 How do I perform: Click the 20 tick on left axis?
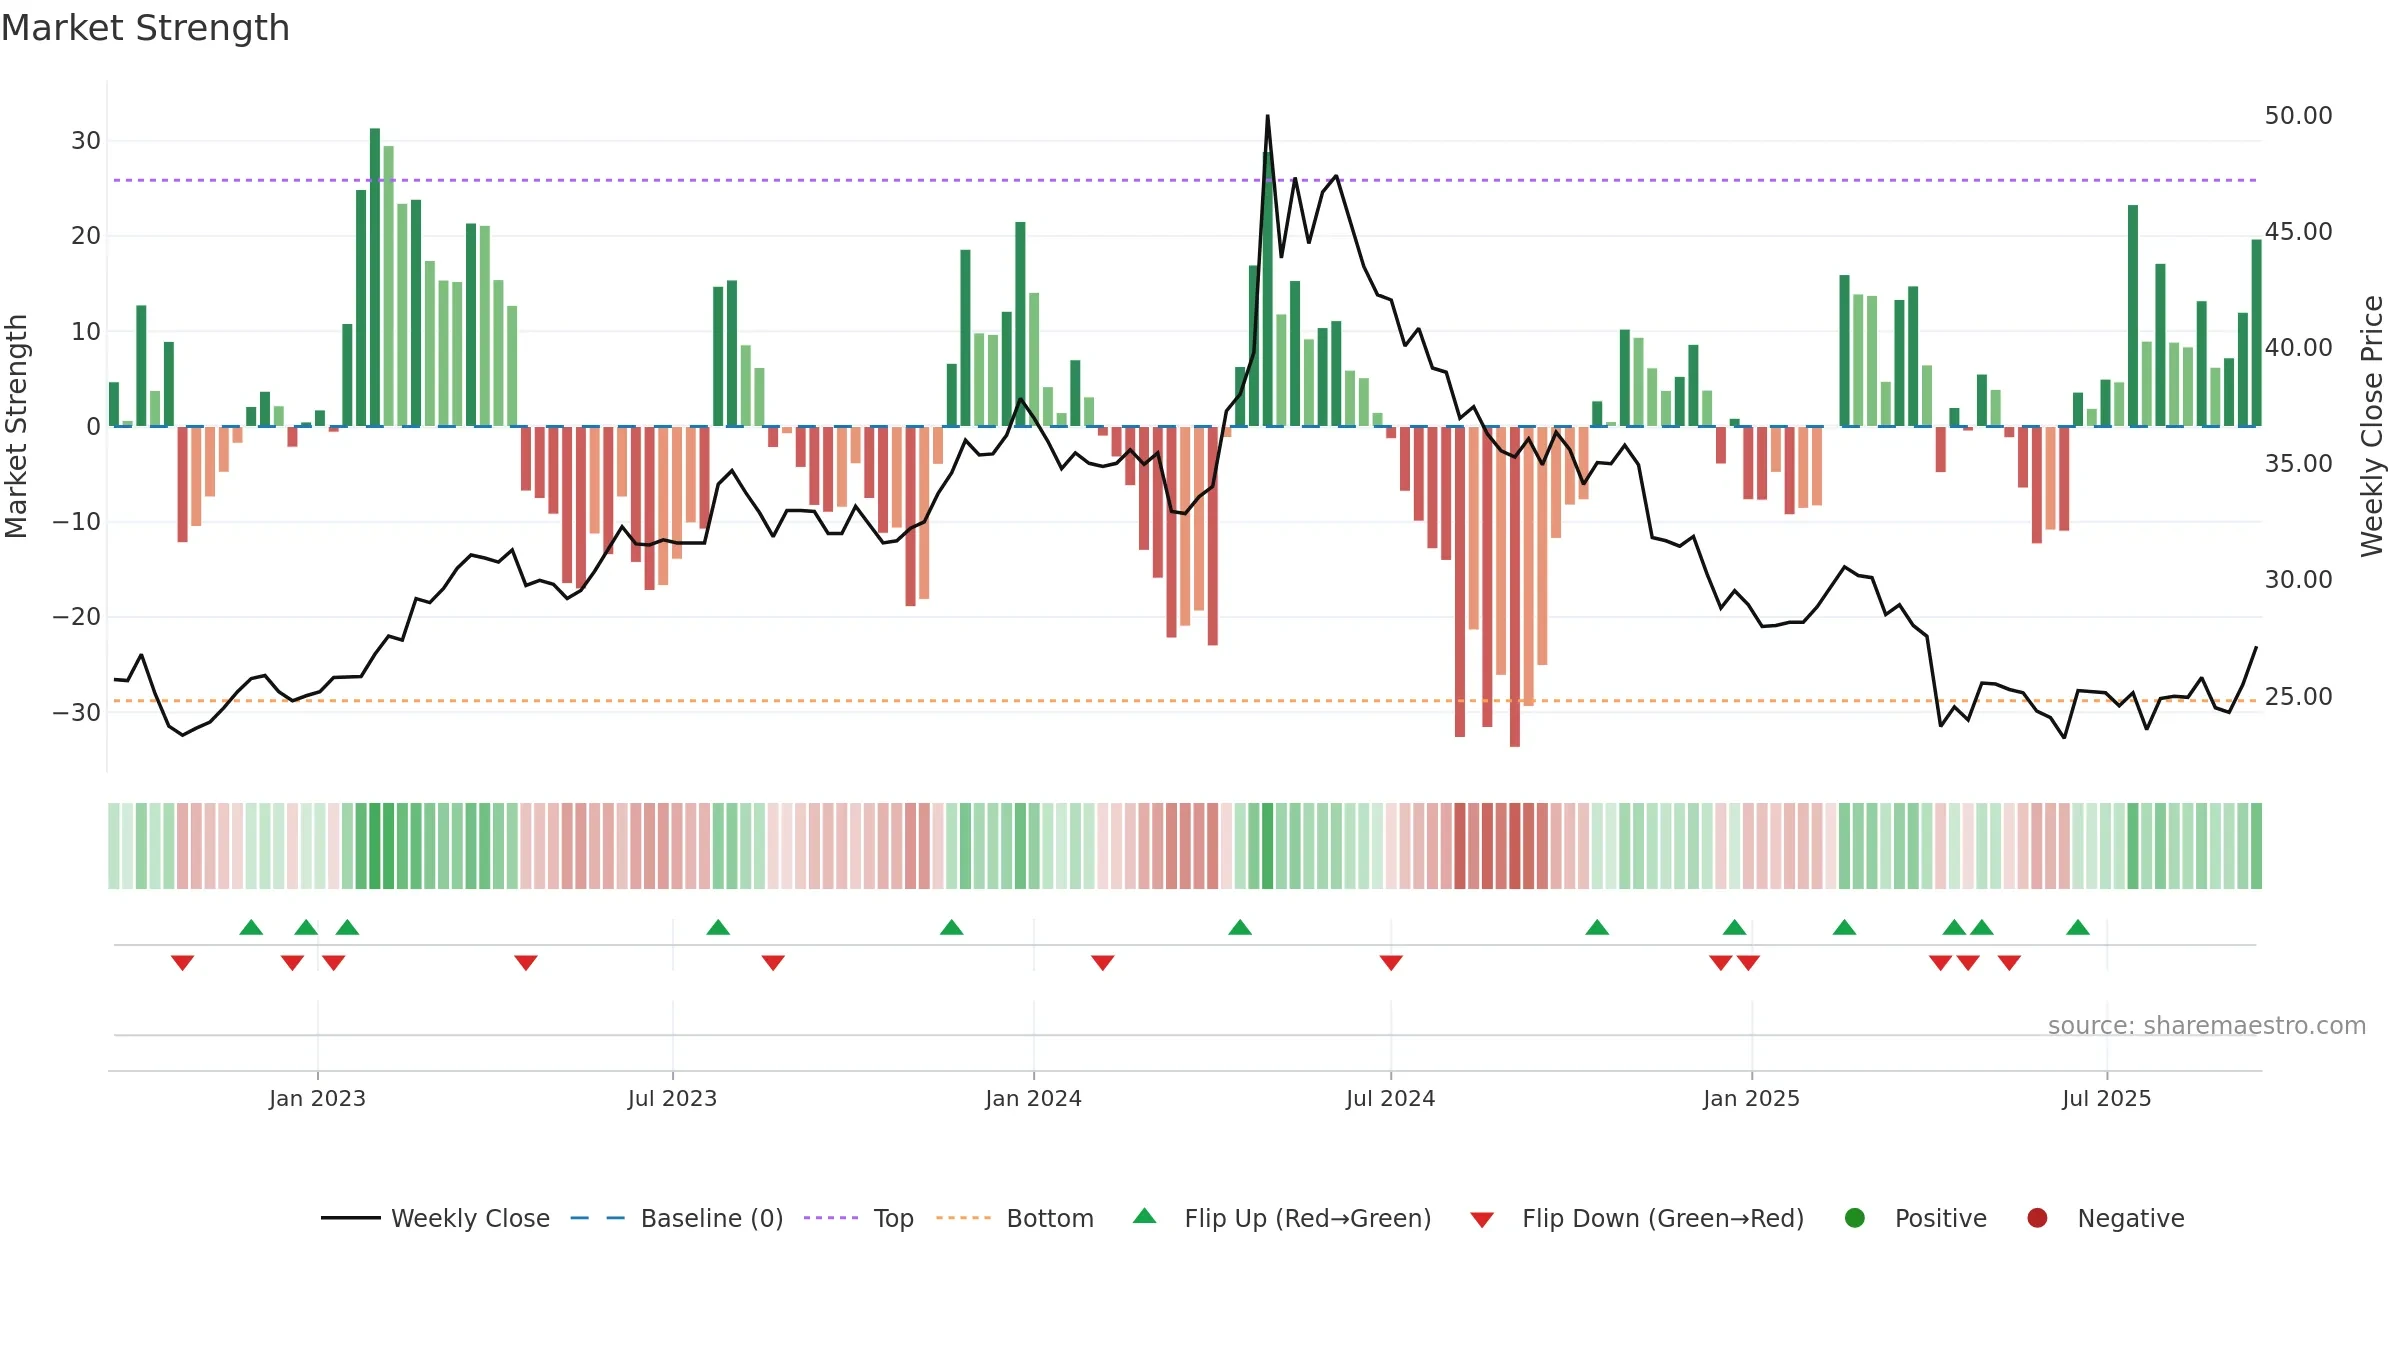coord(86,236)
